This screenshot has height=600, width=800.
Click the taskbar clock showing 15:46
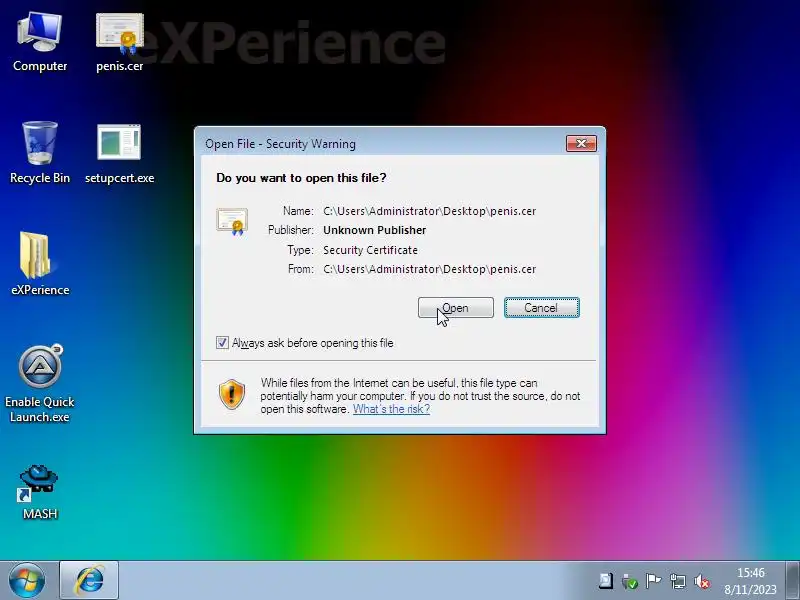coord(751,581)
